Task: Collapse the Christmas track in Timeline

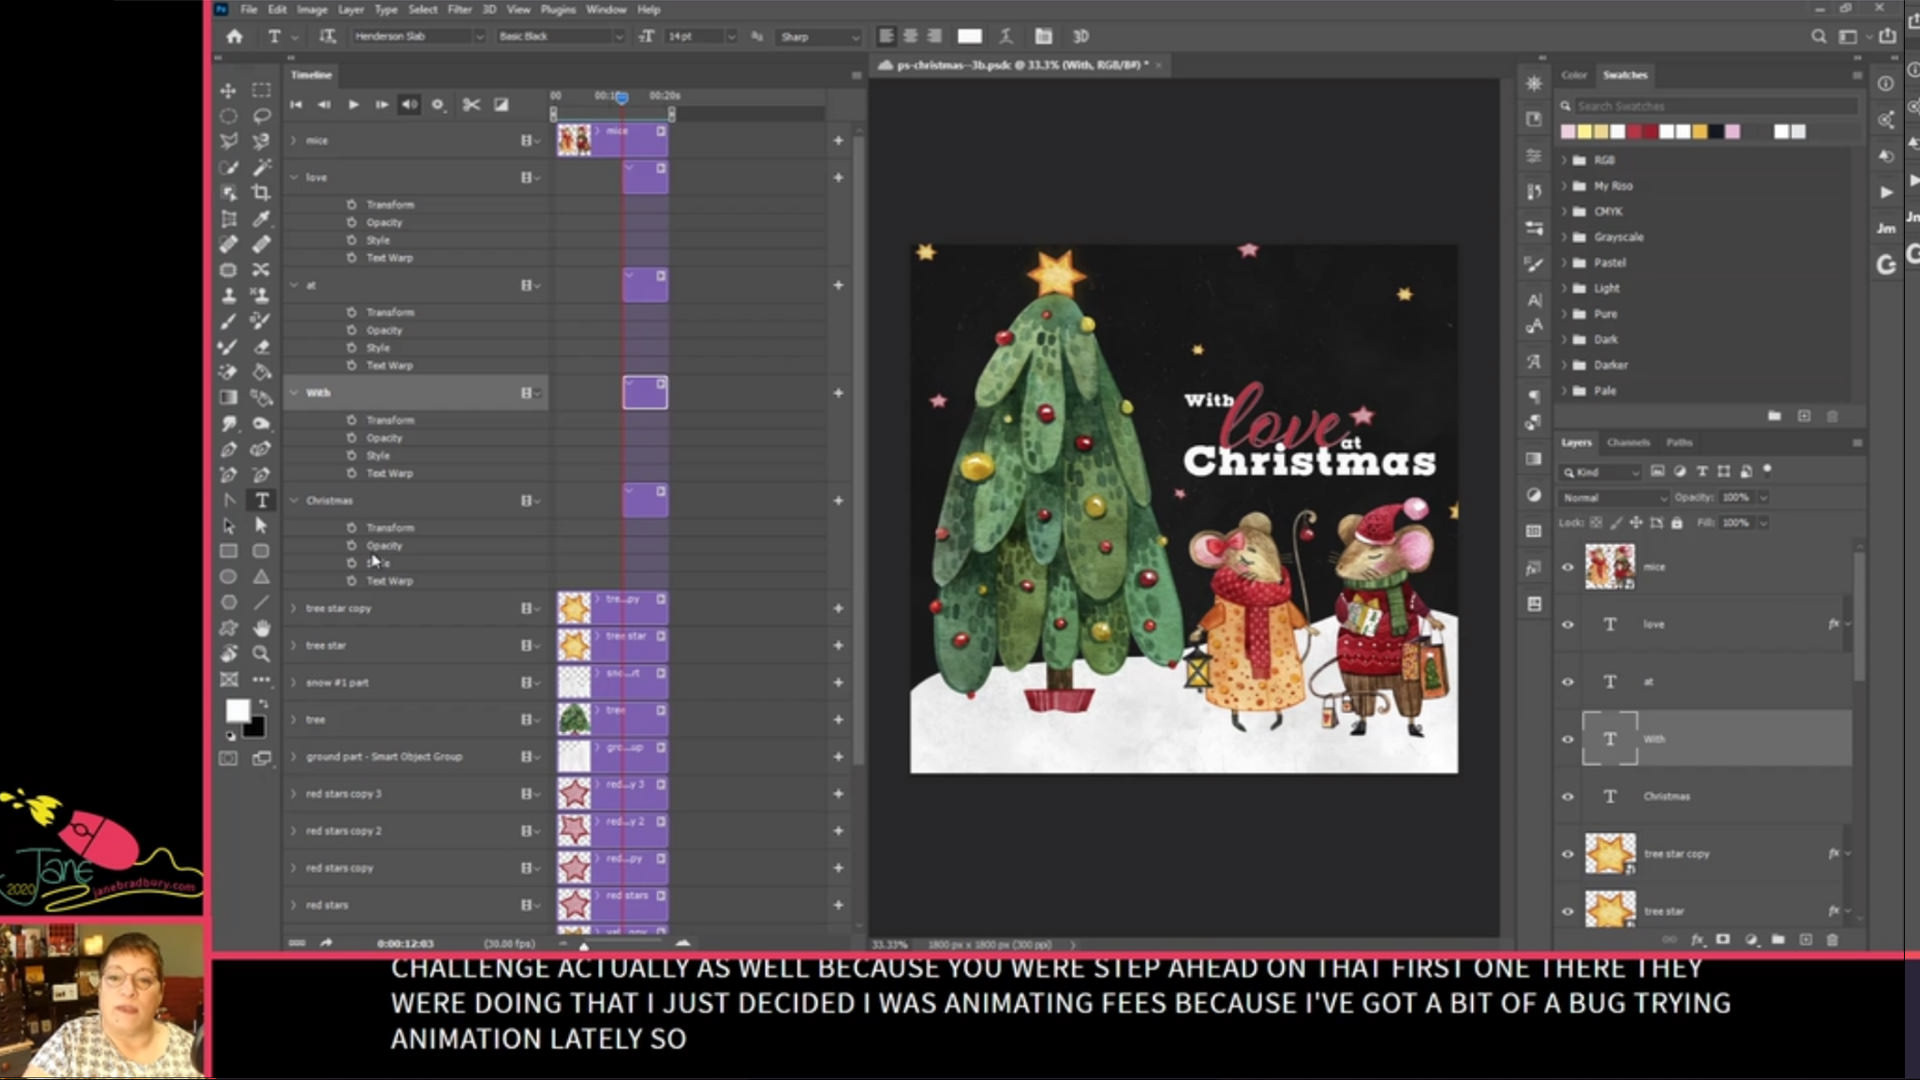Action: (x=294, y=500)
